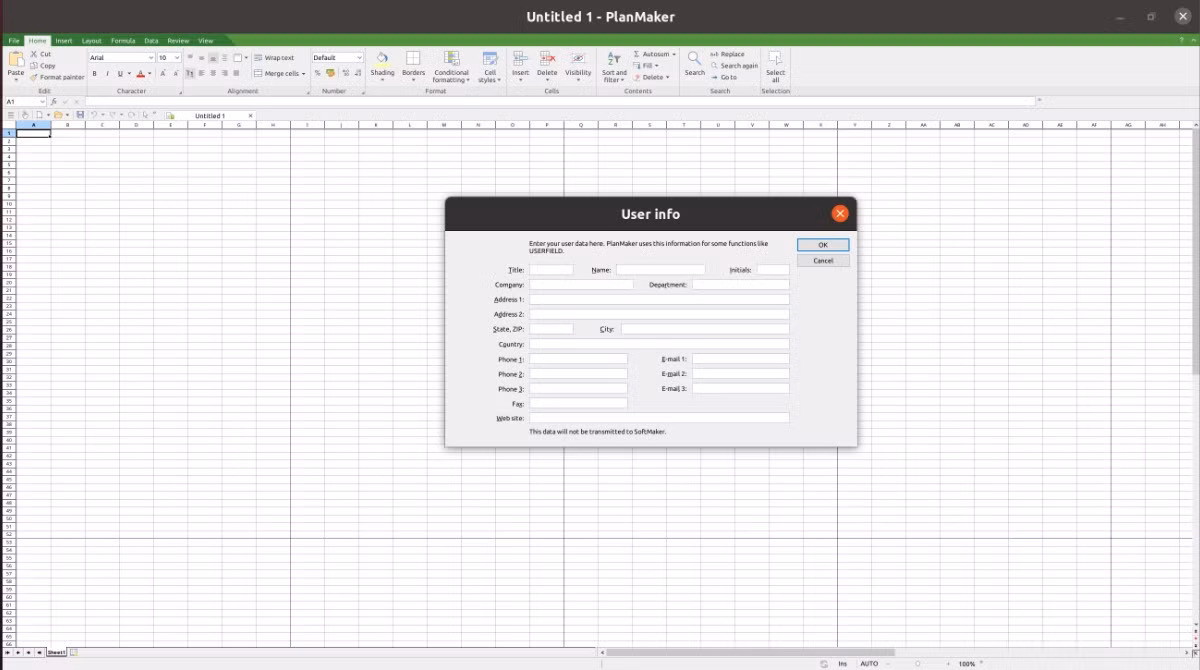Switch to the Layout ribbon tab
This screenshot has height=670, width=1200.
point(91,41)
